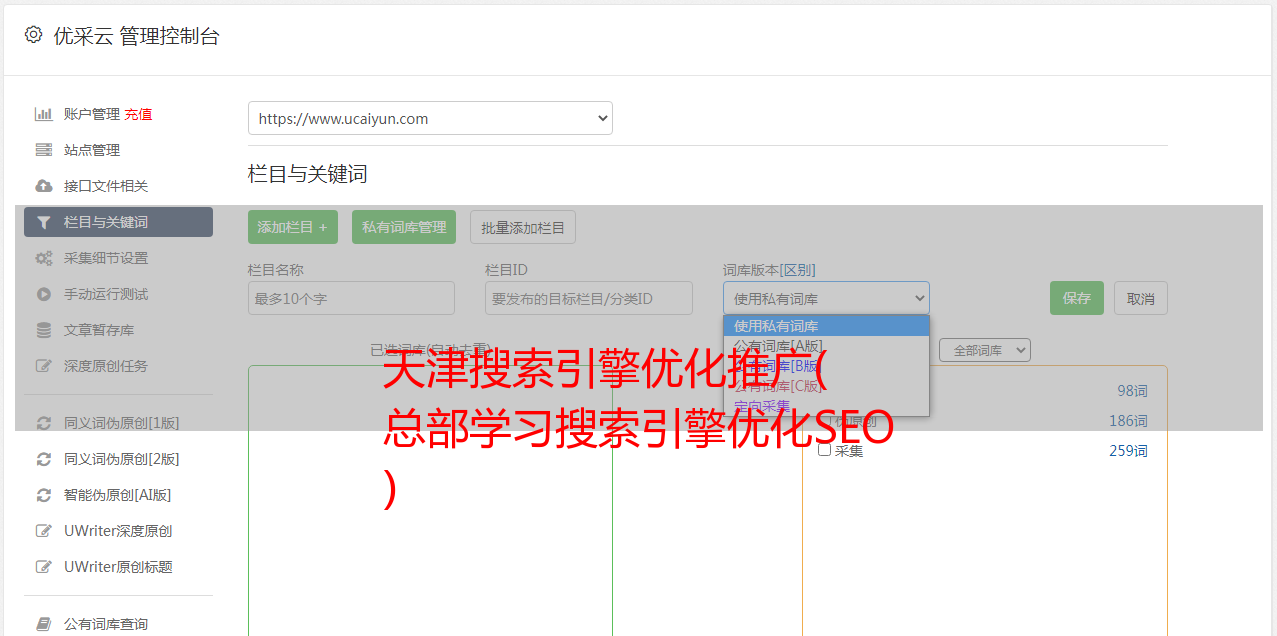Choose 公有词库[B版] from the list
Viewport: 1277px width, 636px height.
[826, 366]
